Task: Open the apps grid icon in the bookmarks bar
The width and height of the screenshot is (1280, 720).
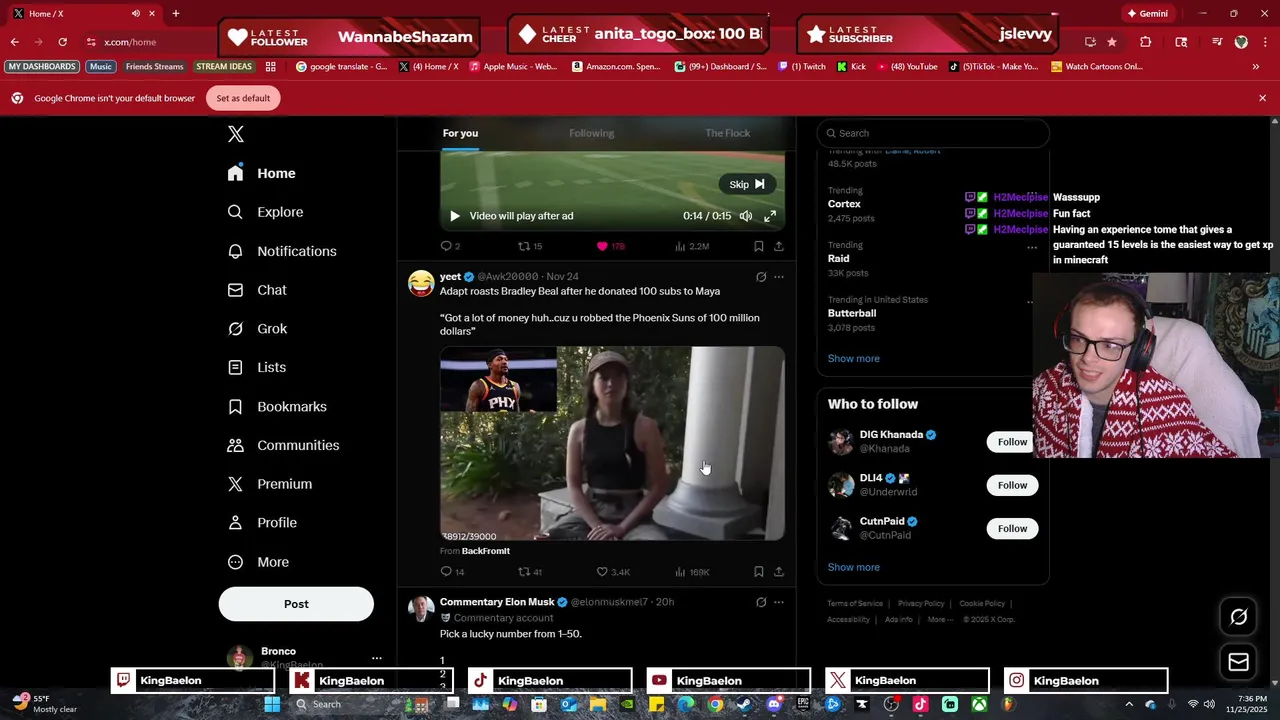Action: click(x=270, y=67)
